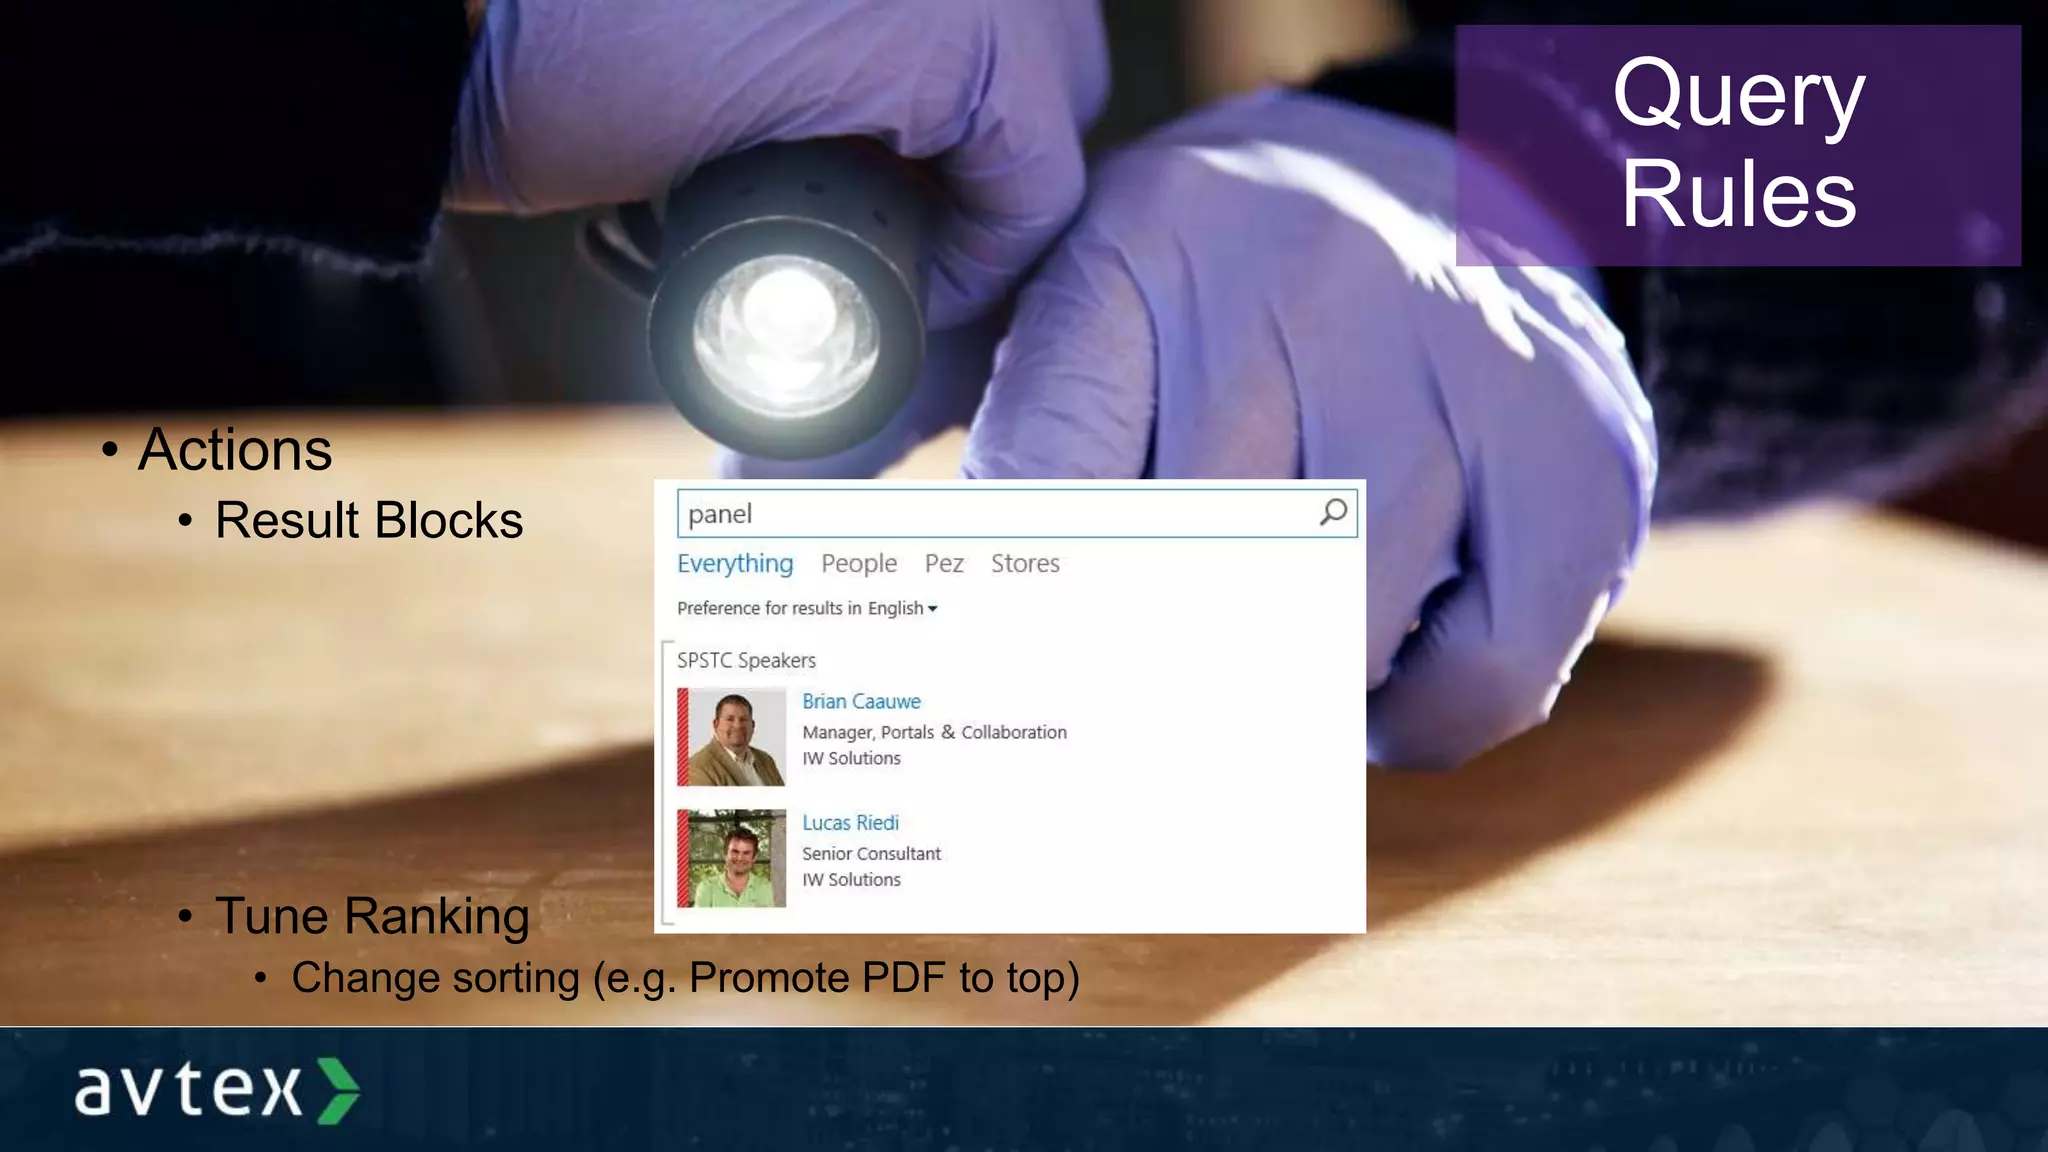This screenshot has width=2048, height=1152.
Task: Switch to the Stores search tab
Action: pyautogui.click(x=1025, y=564)
